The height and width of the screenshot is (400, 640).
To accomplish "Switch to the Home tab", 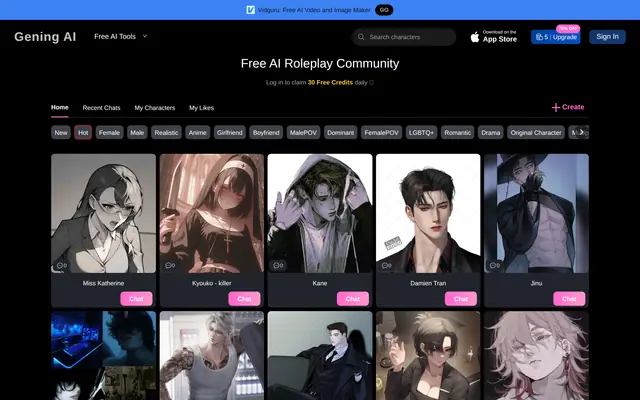I will (x=60, y=107).
